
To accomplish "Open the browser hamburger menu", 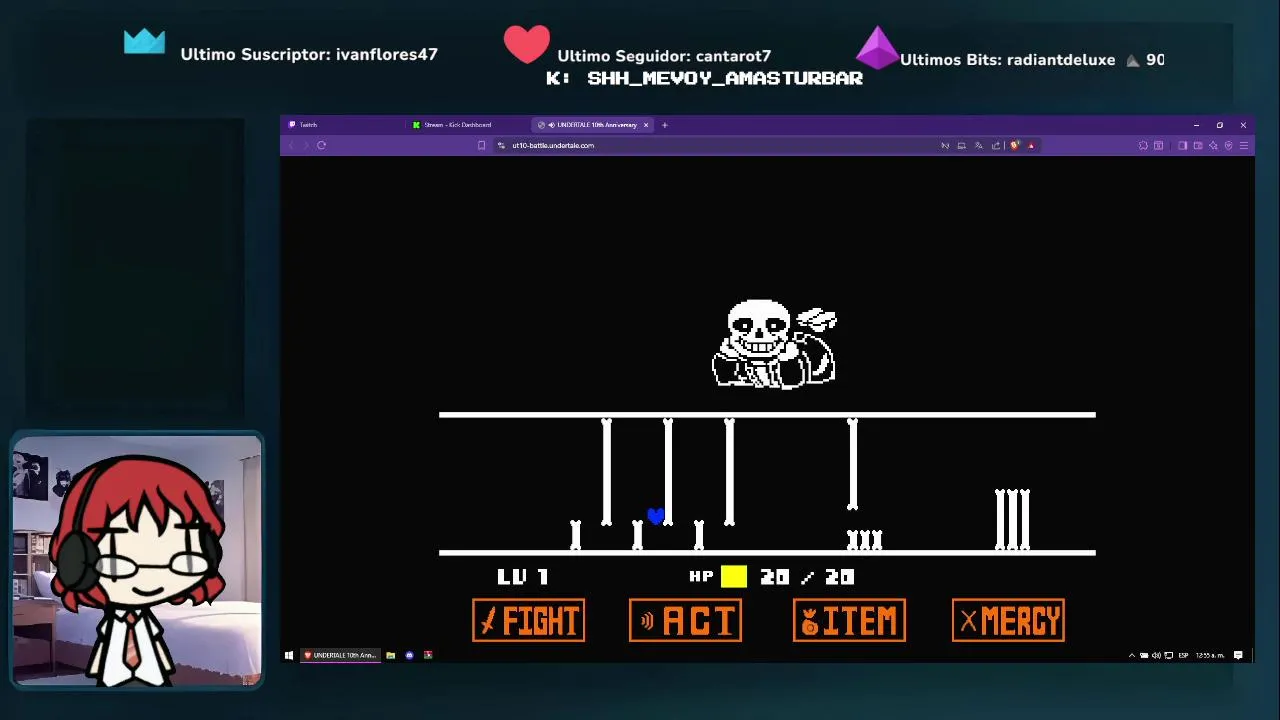I will pos(1244,145).
